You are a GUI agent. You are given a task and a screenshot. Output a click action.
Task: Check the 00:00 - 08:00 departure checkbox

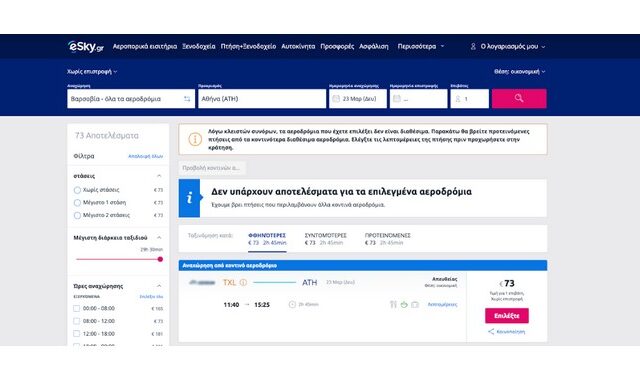(76, 309)
